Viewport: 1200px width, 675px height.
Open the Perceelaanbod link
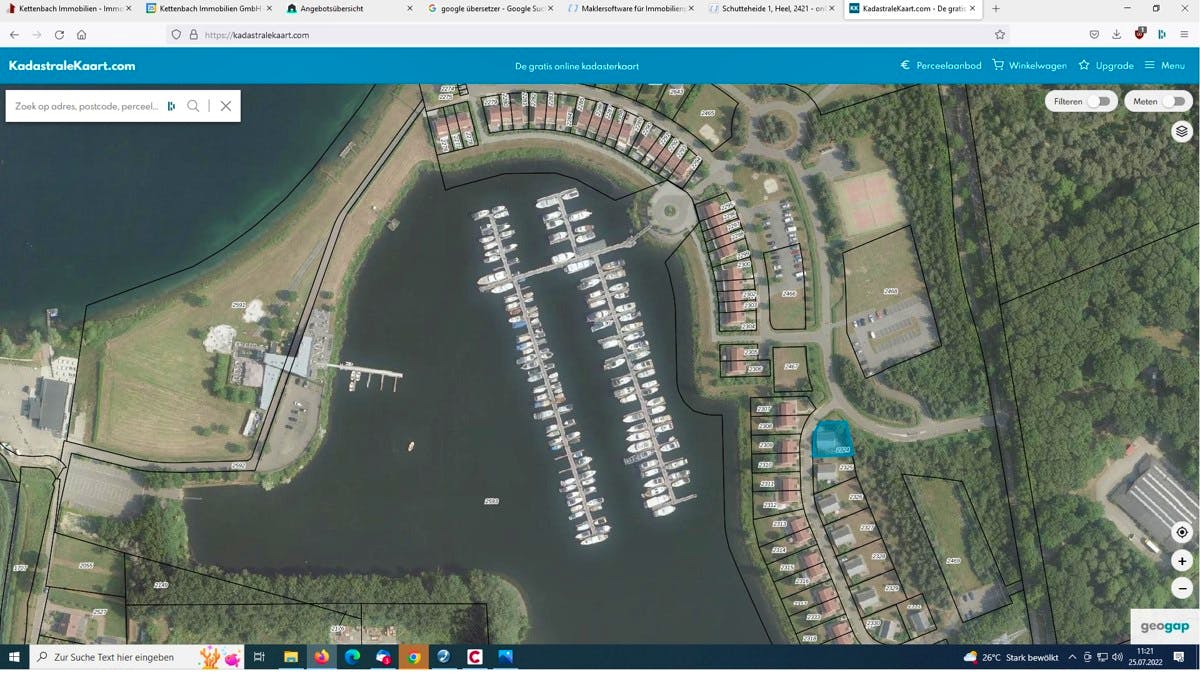(940, 65)
